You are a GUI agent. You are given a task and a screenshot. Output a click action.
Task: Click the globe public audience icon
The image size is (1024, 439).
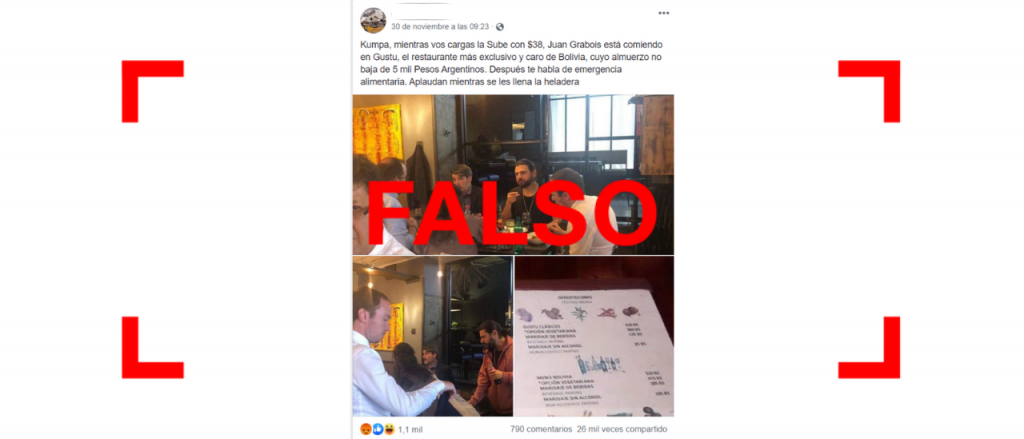[x=500, y=27]
